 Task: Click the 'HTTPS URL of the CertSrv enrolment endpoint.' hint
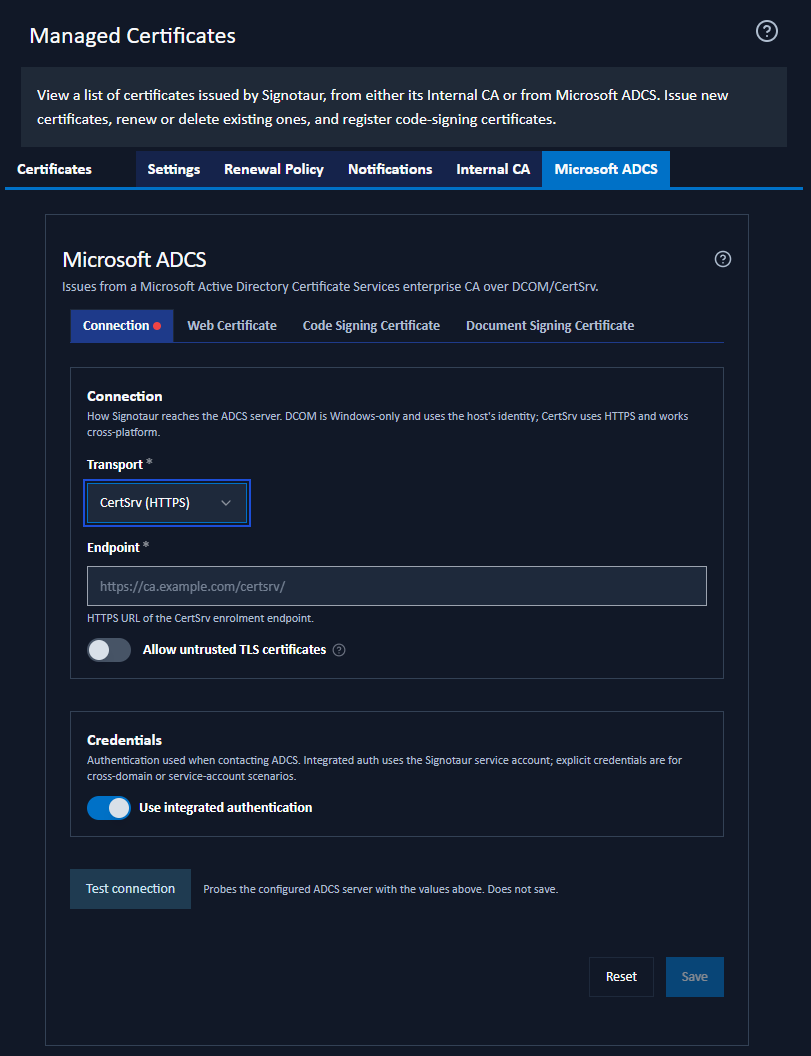(x=200, y=618)
